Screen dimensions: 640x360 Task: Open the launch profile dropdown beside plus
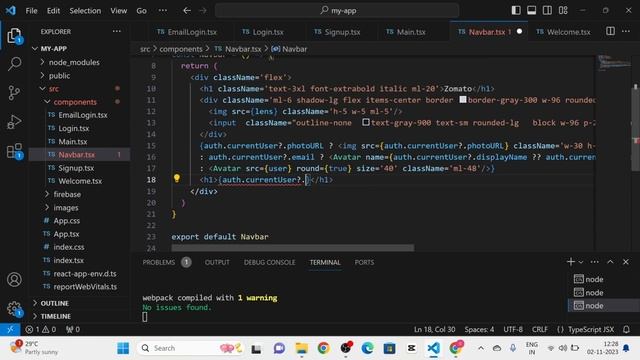581,262
